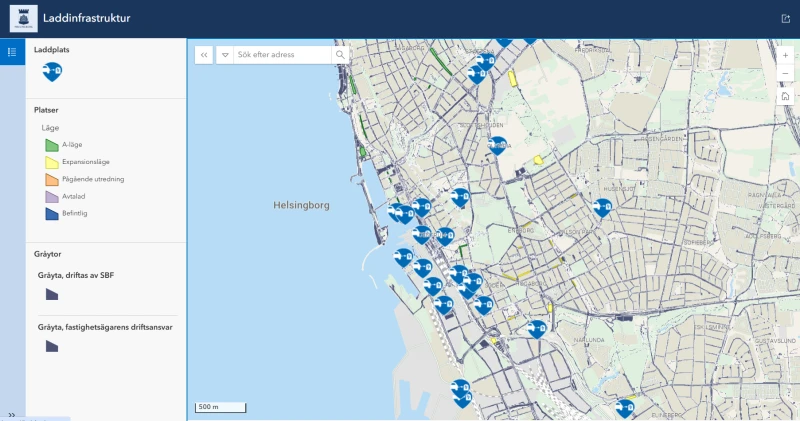Select charging marker near Husensjö
The height and width of the screenshot is (421, 800).
[x=602, y=207]
